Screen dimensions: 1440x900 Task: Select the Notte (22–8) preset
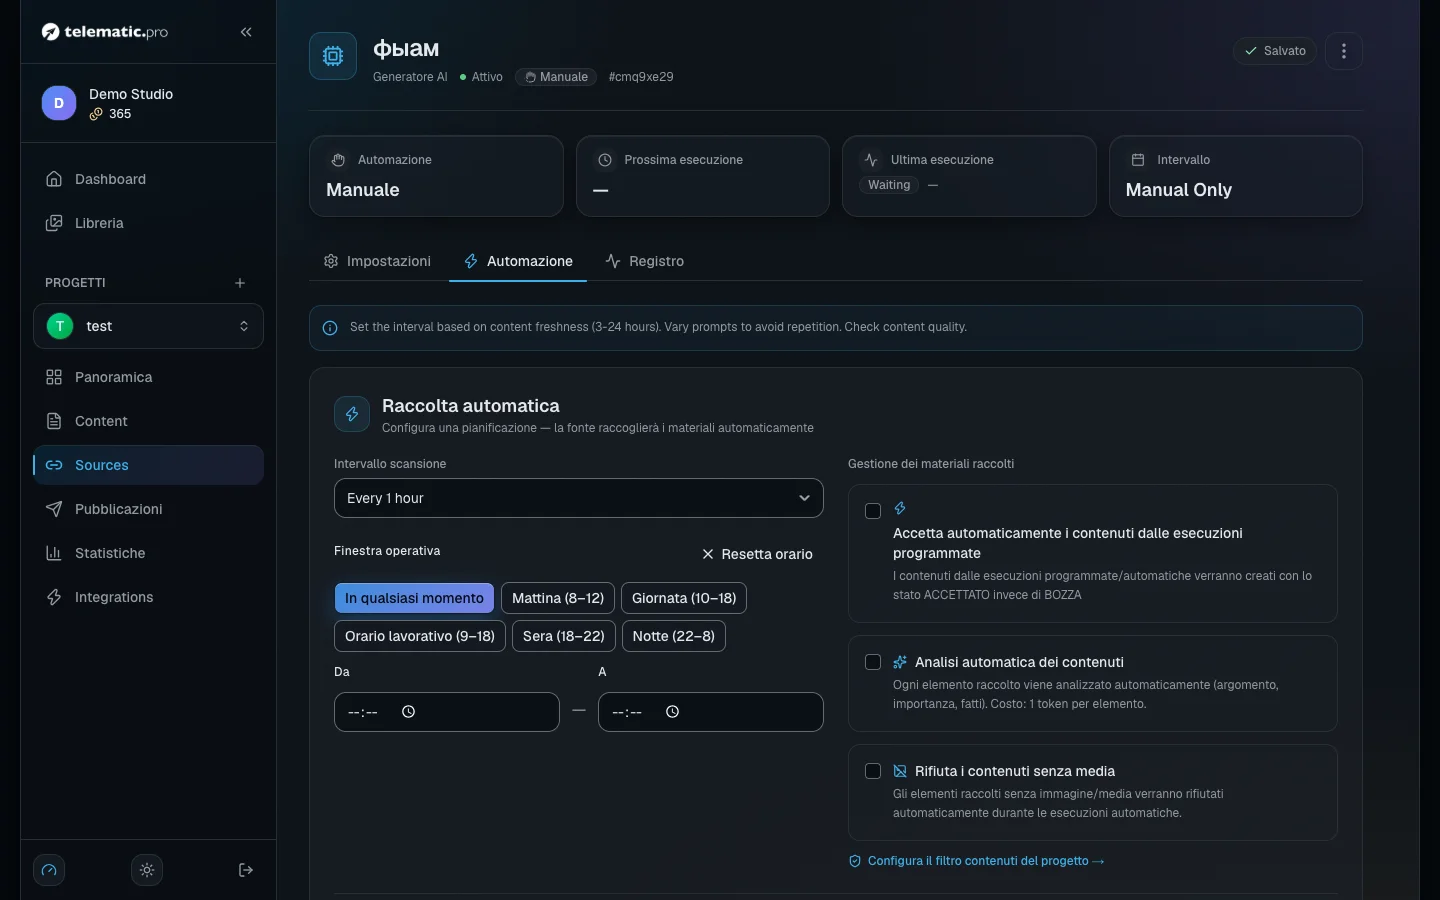pos(674,636)
